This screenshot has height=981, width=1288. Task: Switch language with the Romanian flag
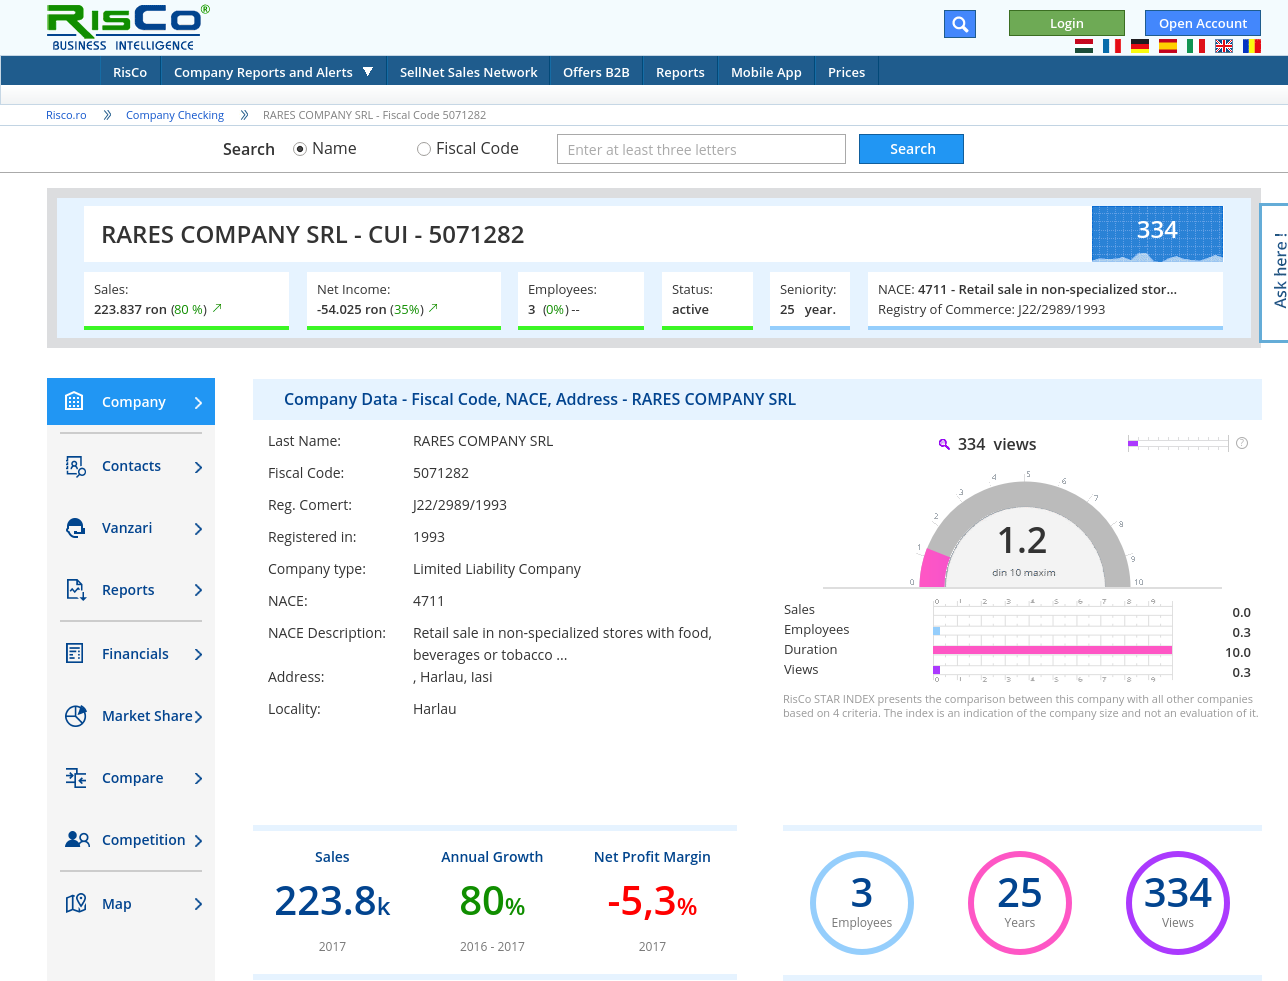[x=1252, y=46]
